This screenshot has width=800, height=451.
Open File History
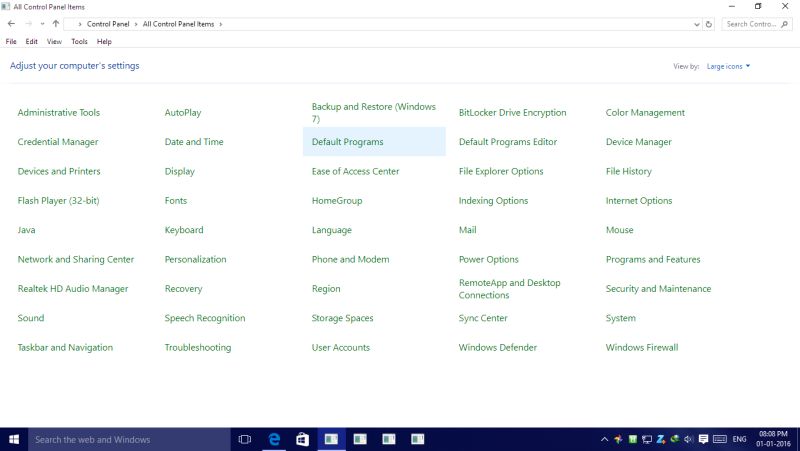click(629, 171)
